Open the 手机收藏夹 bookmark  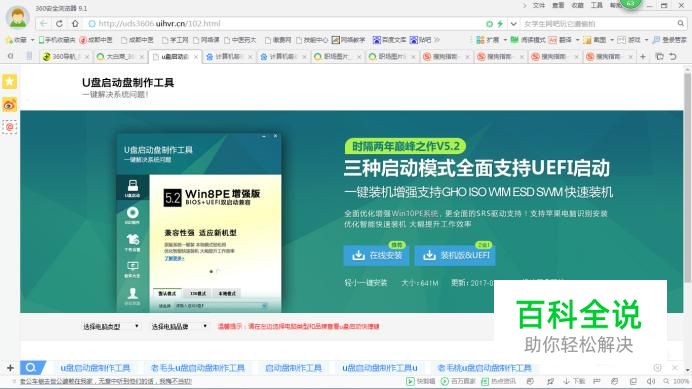57,40
